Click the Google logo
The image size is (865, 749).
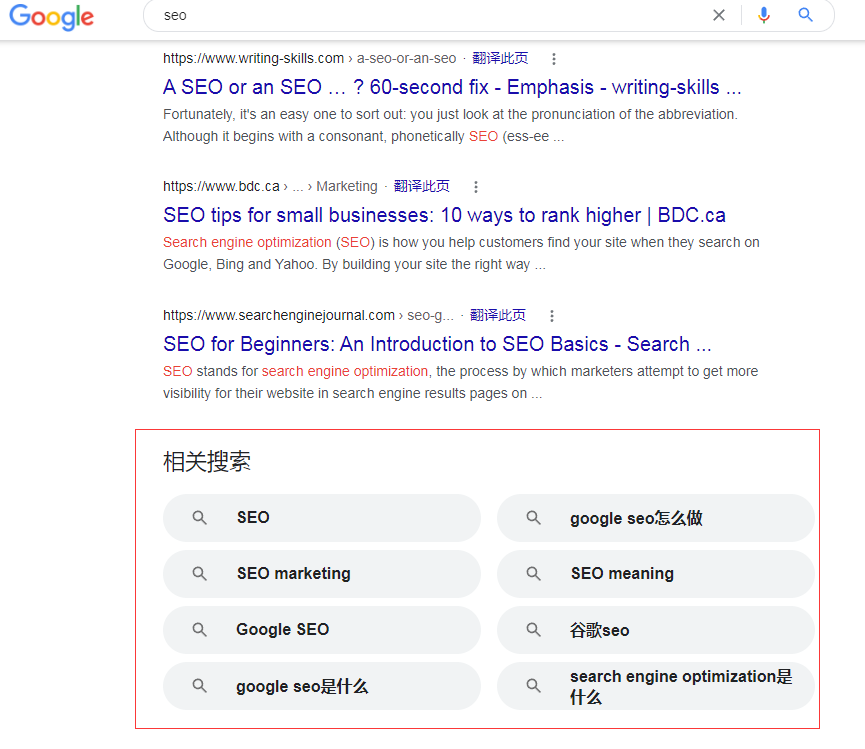pyautogui.click(x=51, y=17)
